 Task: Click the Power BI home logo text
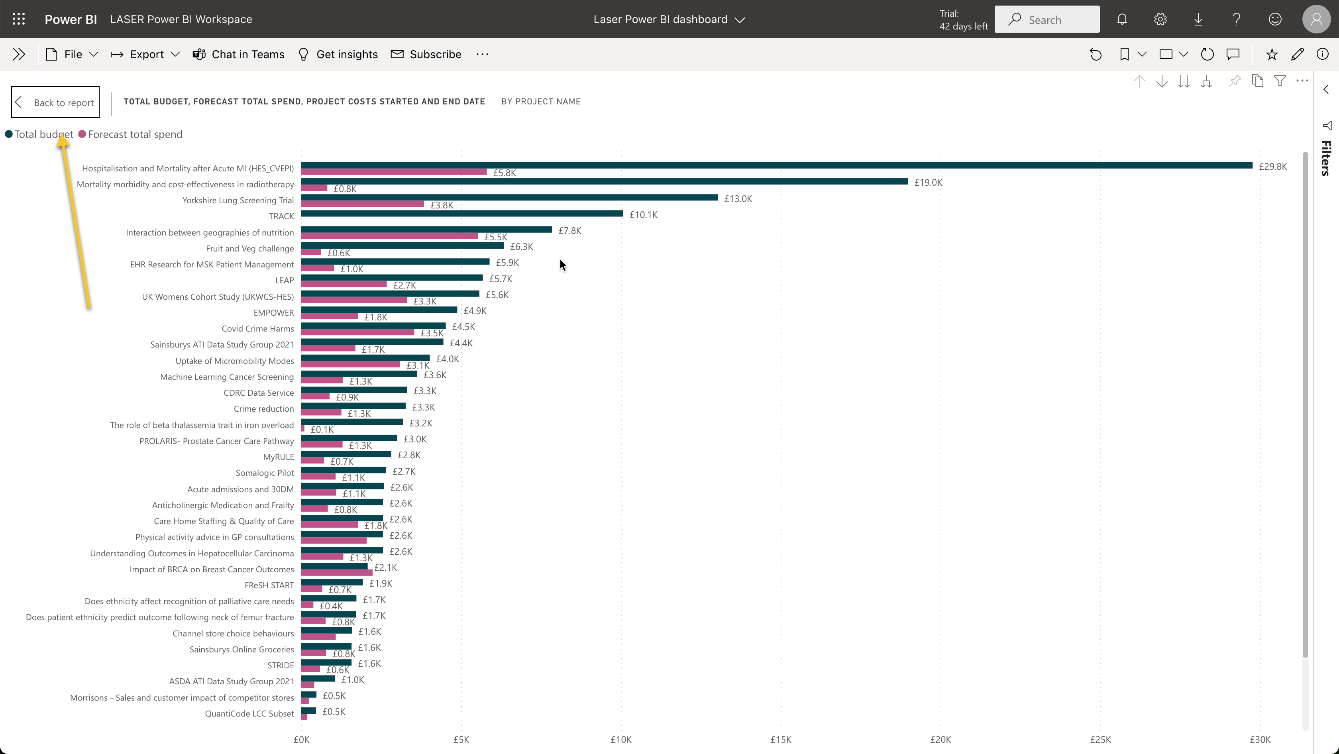(x=70, y=19)
